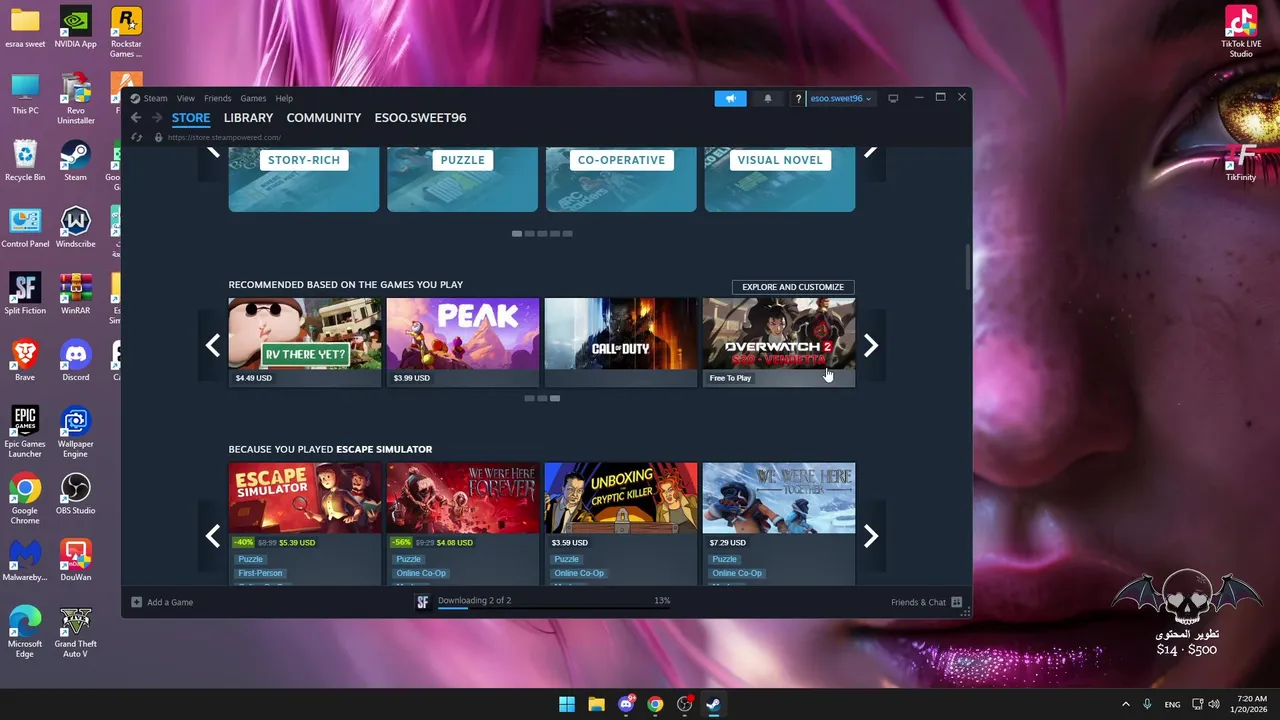This screenshot has height=720, width=1280.
Task: Open the esoo.sweet96 account dropdown
Action: (840, 98)
